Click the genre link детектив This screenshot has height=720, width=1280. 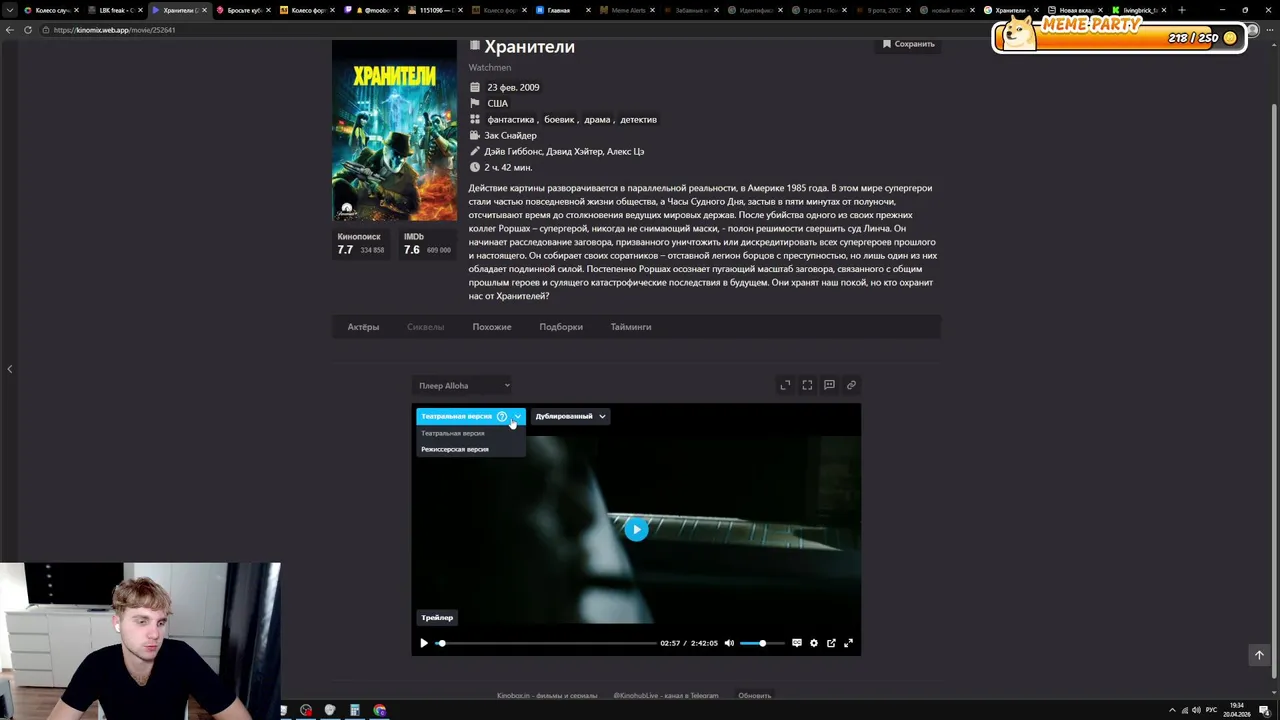pyautogui.click(x=638, y=119)
